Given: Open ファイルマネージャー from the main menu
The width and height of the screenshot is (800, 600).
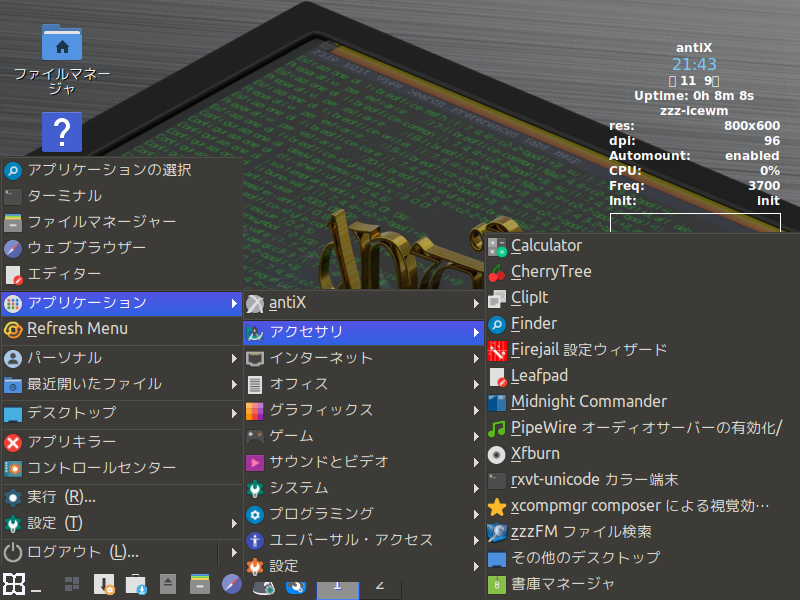Looking at the screenshot, I should coord(121,222).
